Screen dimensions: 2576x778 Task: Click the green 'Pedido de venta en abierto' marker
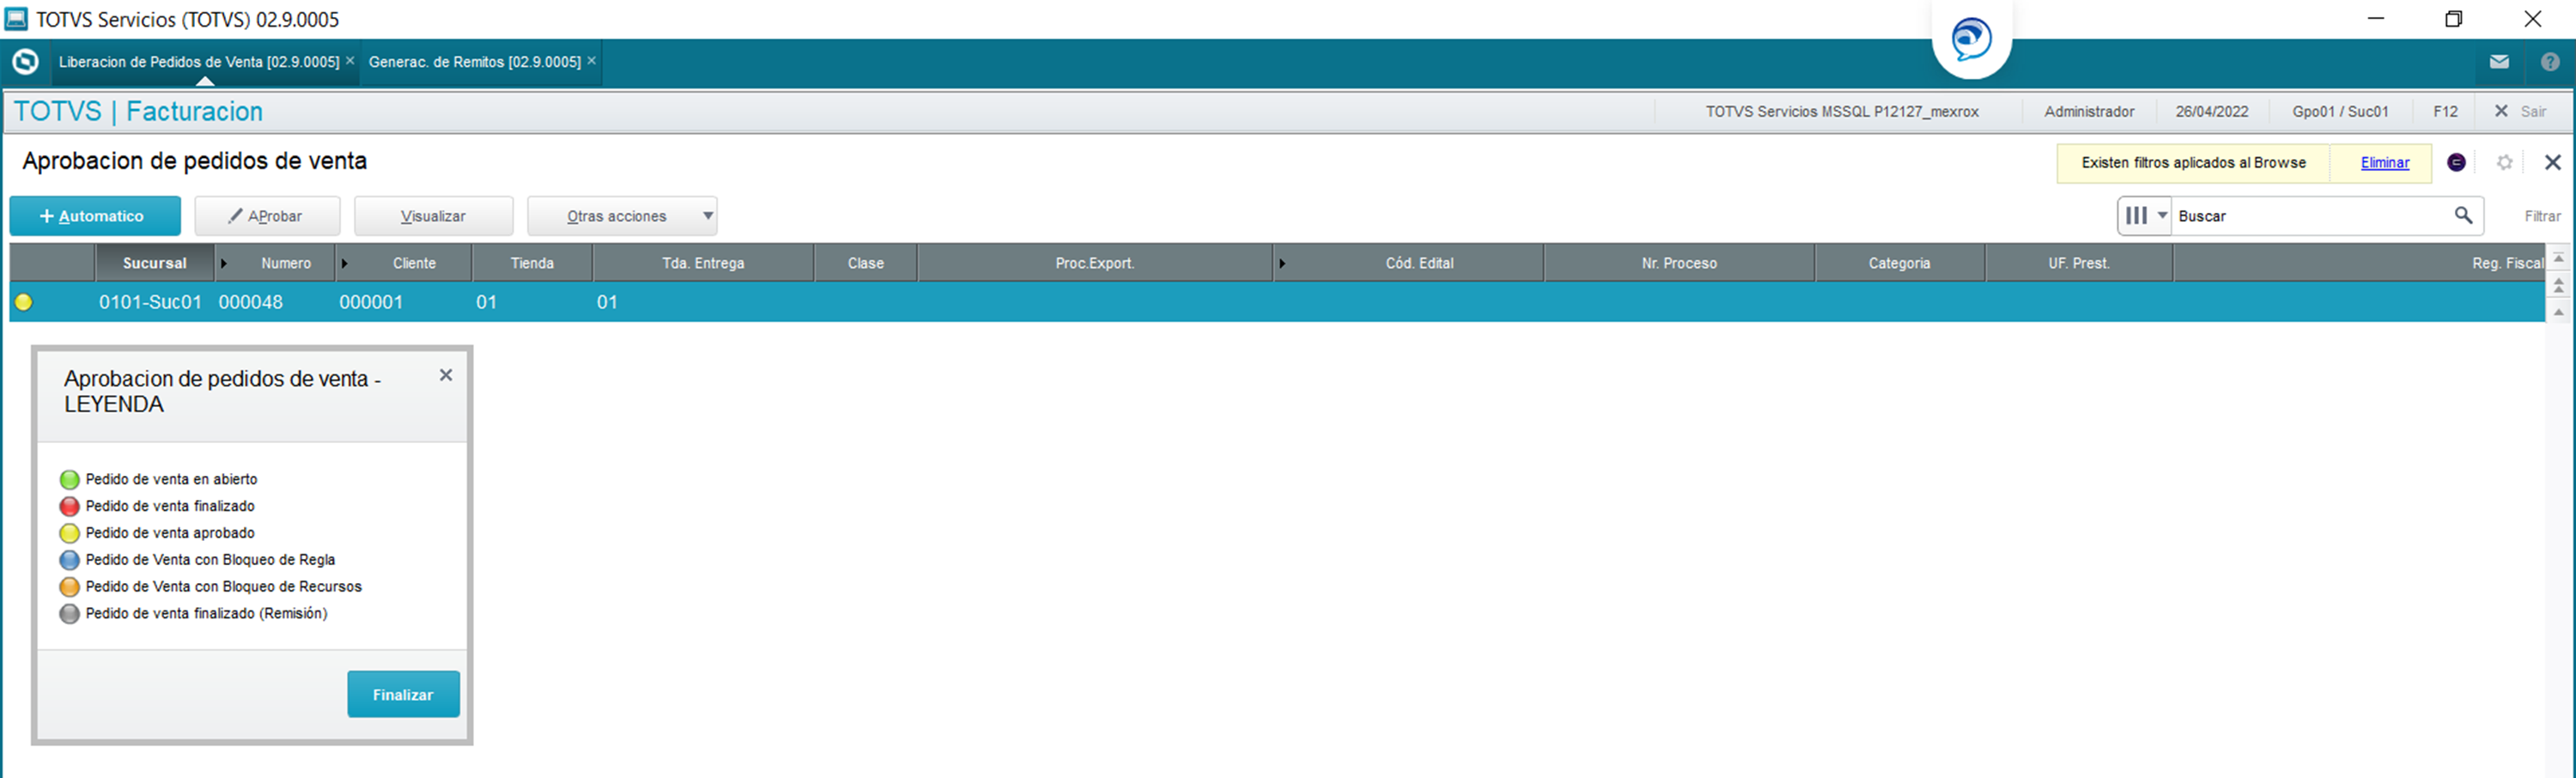pos(69,480)
